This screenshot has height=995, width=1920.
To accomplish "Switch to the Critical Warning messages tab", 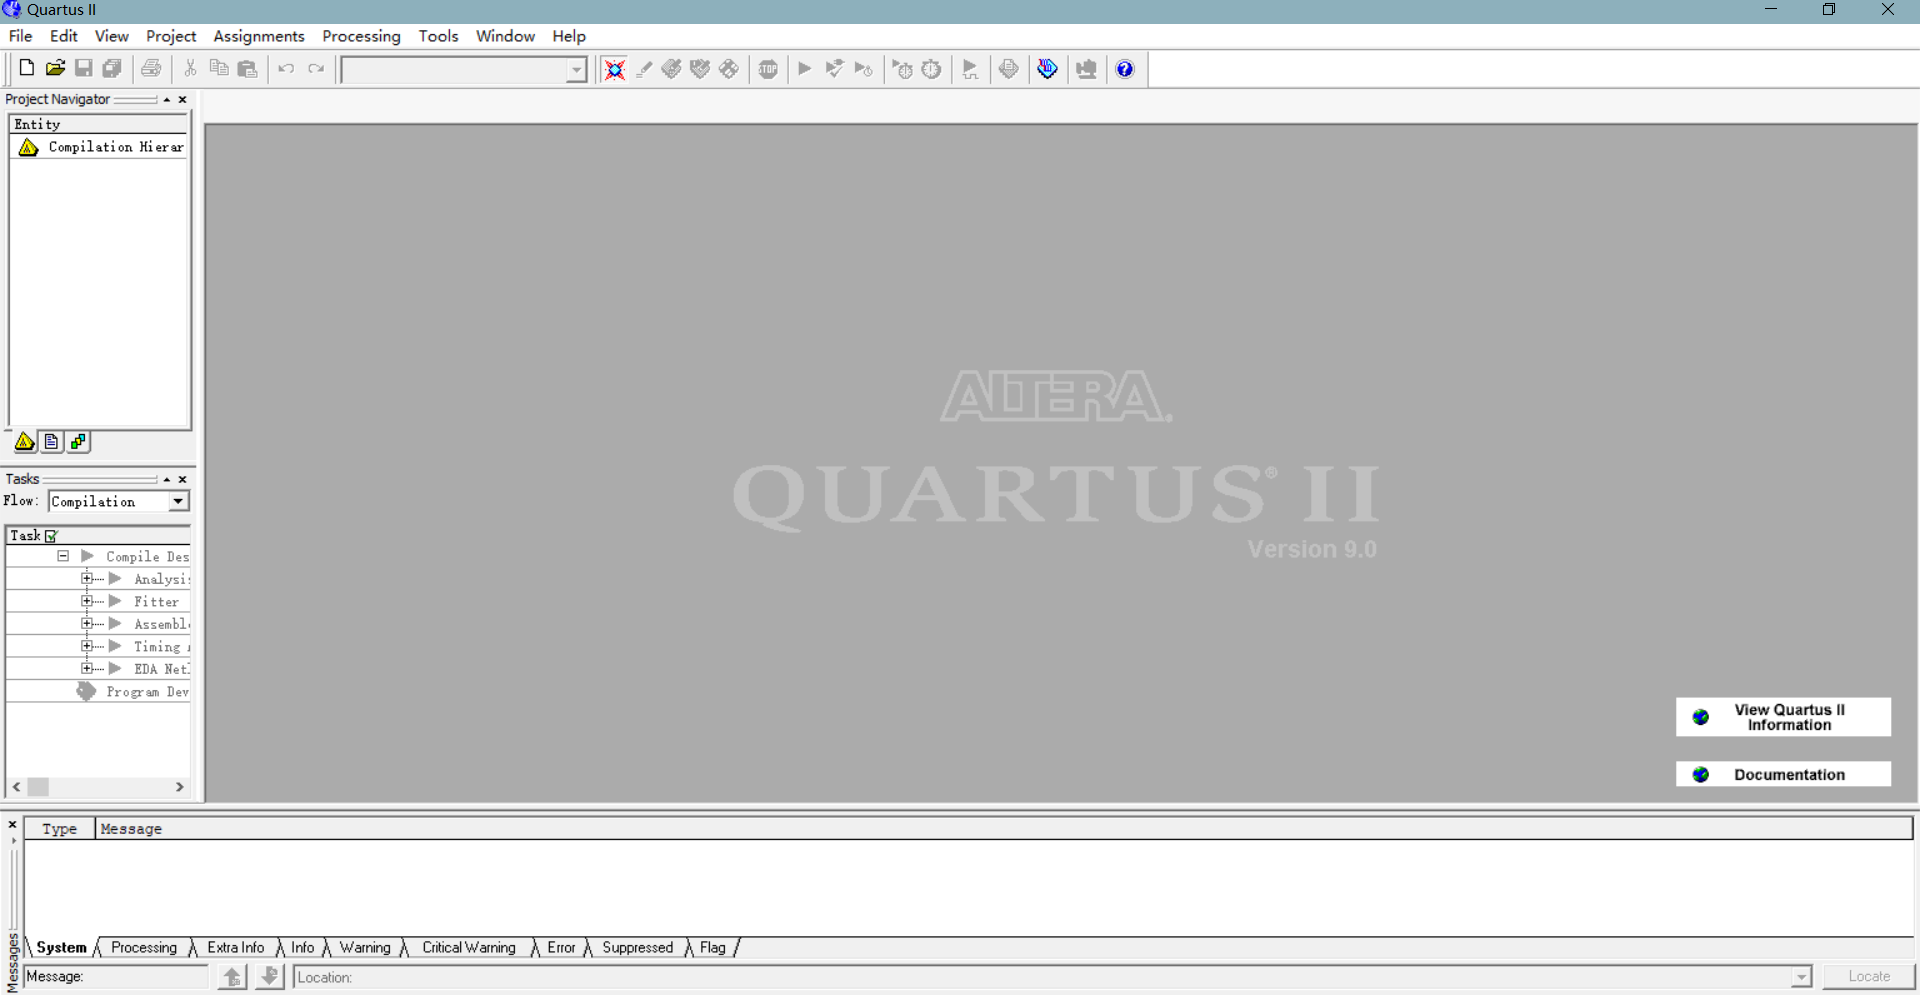I will coord(469,947).
